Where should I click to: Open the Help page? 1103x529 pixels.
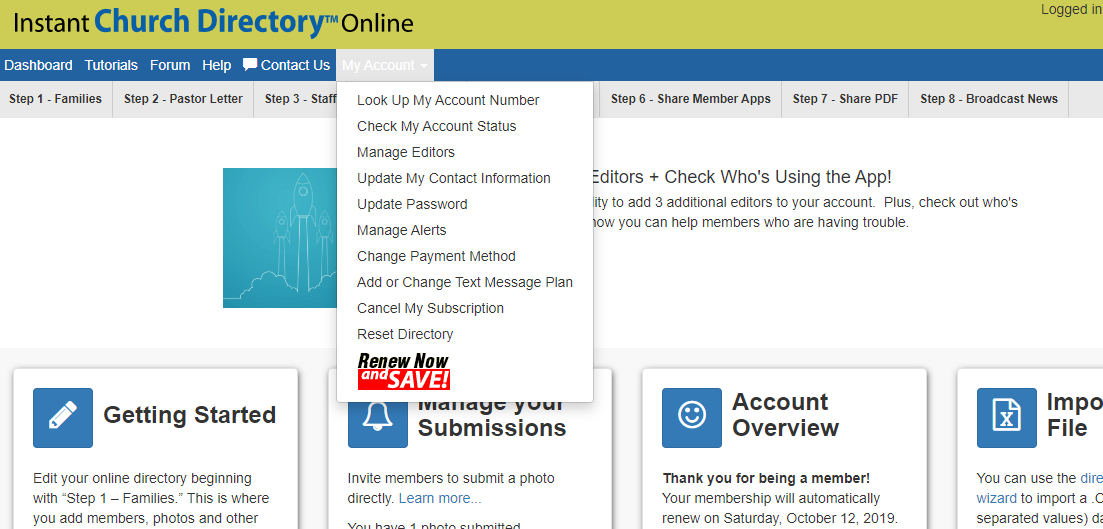point(217,65)
